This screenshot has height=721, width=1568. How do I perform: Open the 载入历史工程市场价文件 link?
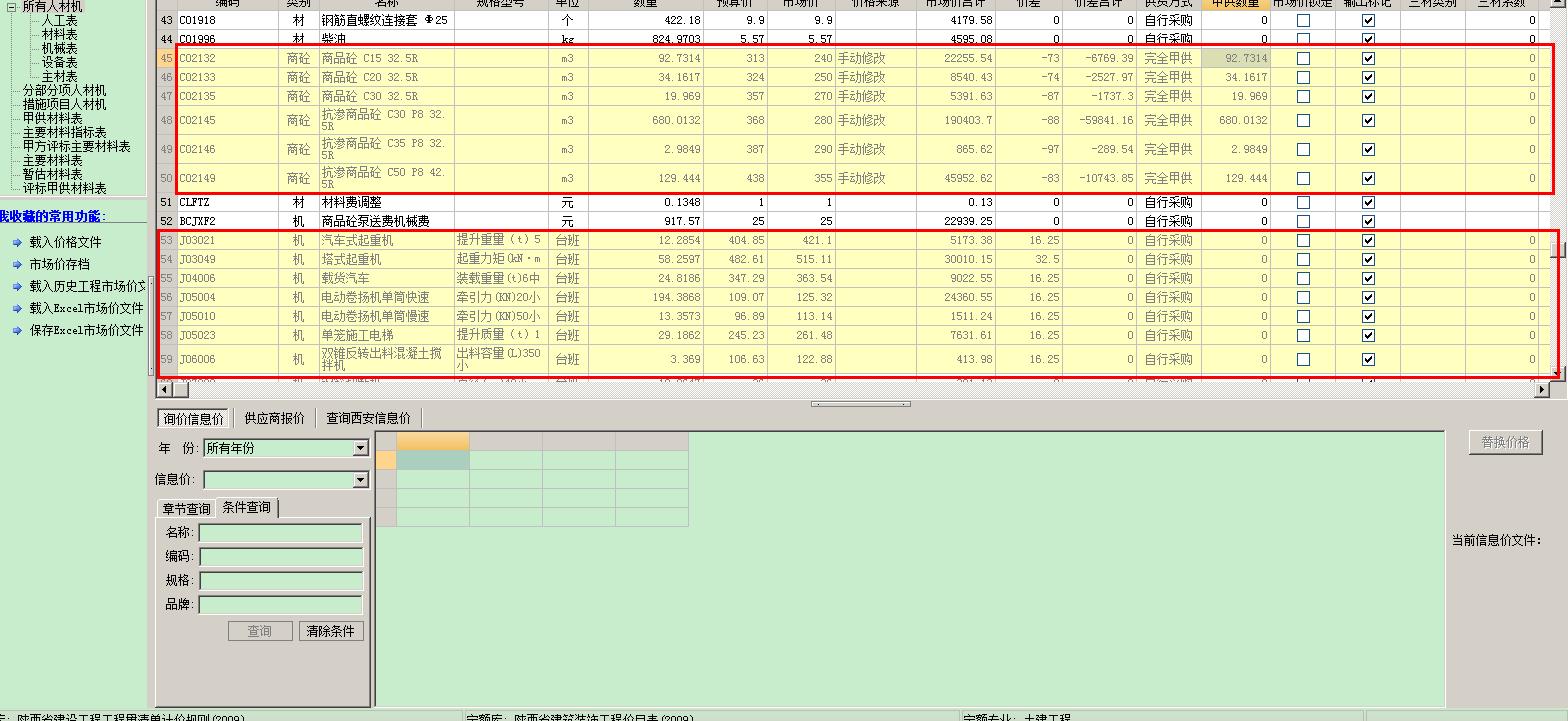point(88,286)
